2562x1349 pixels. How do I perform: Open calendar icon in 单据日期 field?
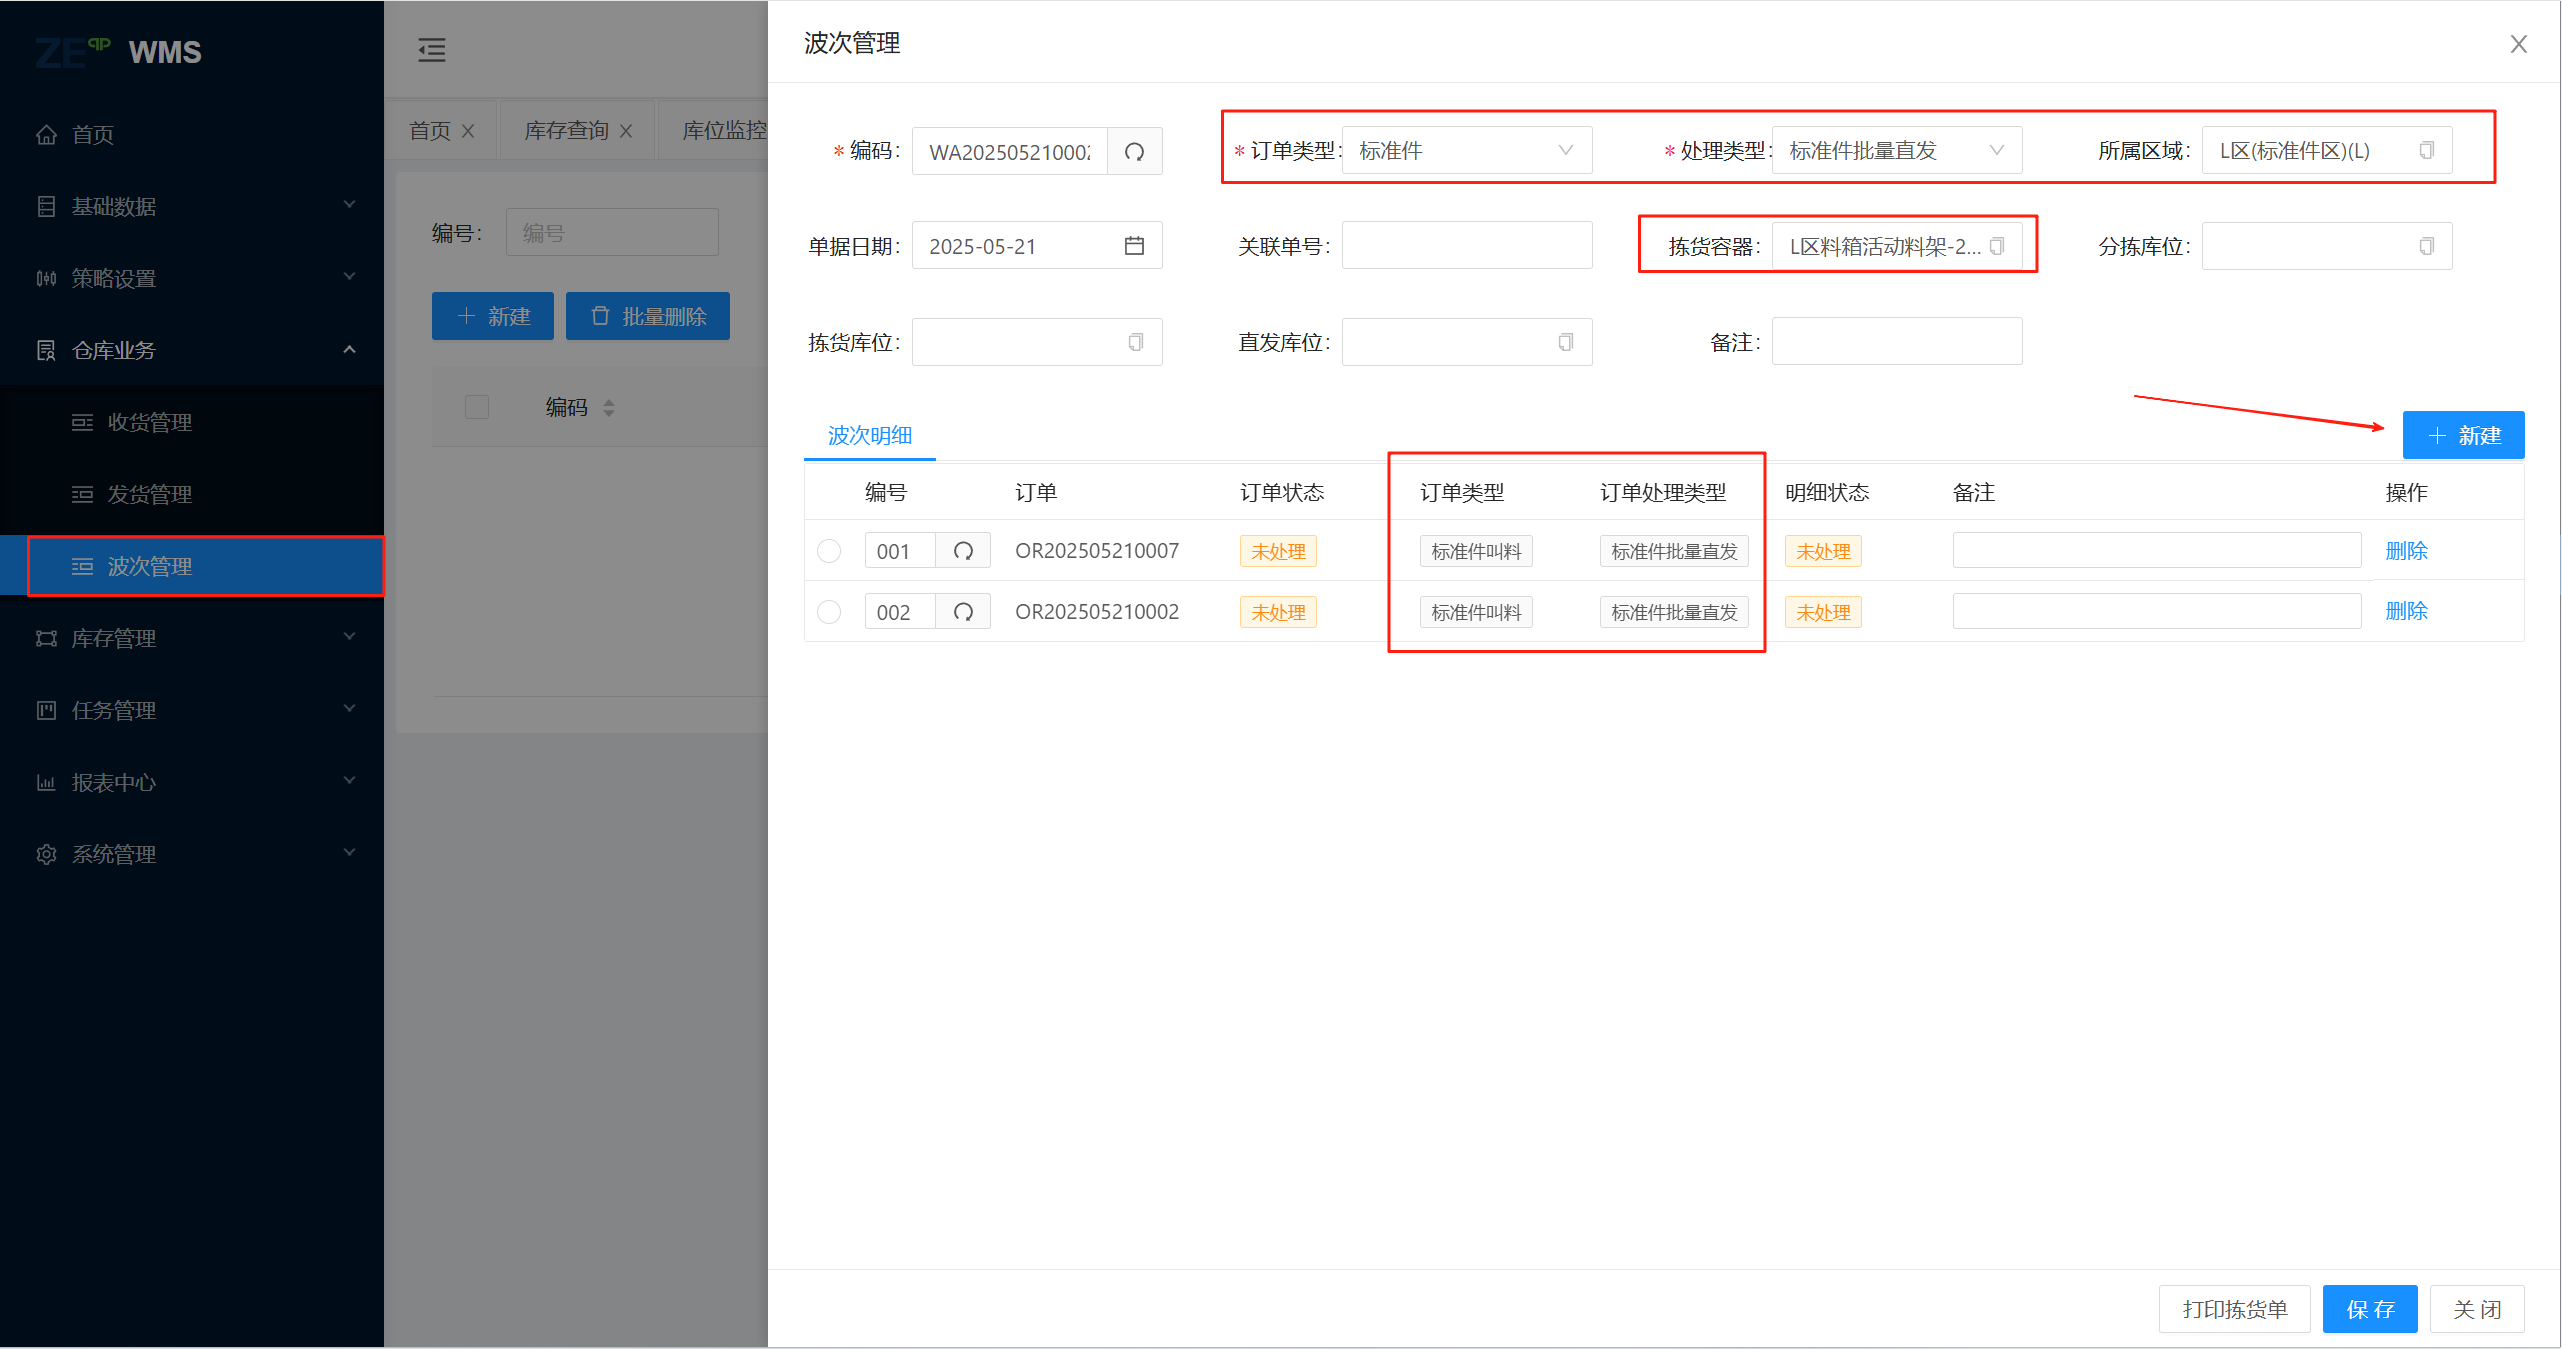pos(1134,246)
